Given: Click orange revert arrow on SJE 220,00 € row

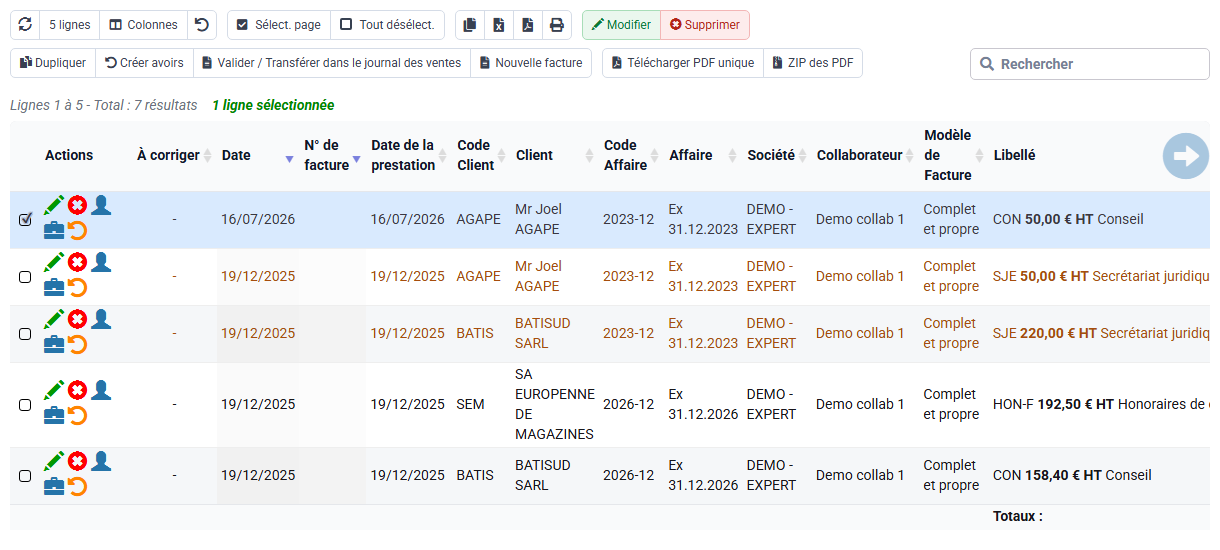Looking at the screenshot, I should tap(77, 345).
